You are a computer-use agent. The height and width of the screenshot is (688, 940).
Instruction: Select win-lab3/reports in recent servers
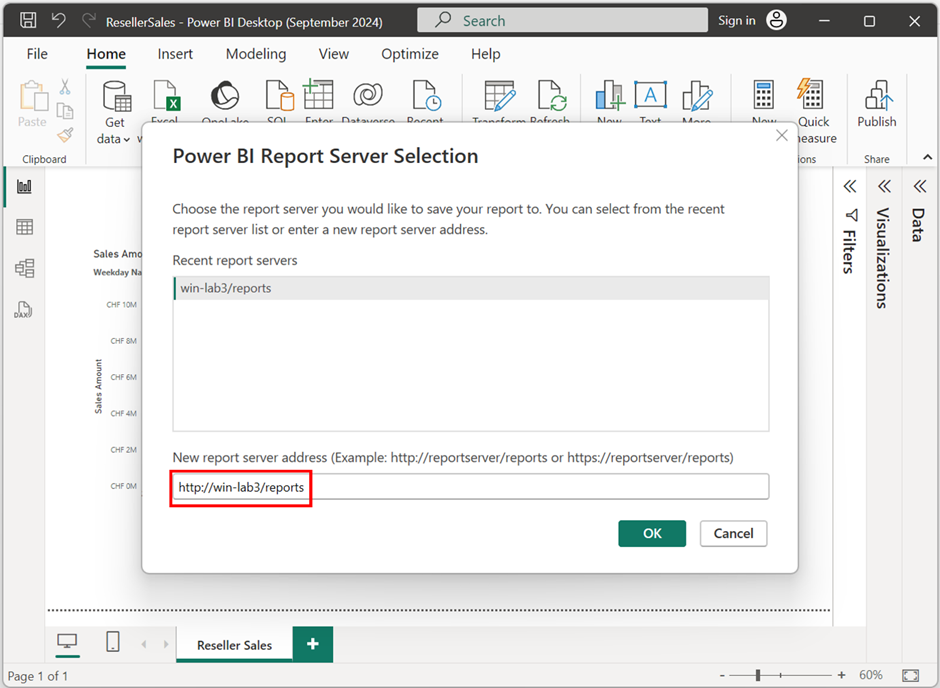point(471,288)
